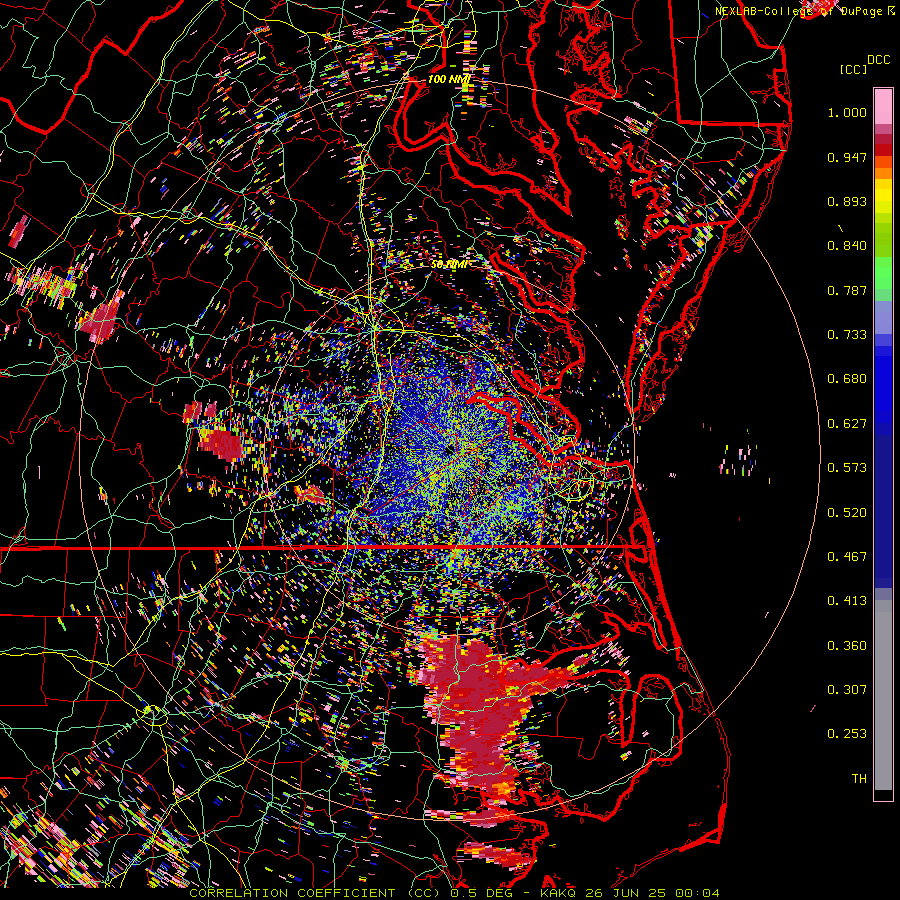Viewport: 900px width, 900px height.
Task: Select the 0.627 legend value
Action: coord(847,424)
